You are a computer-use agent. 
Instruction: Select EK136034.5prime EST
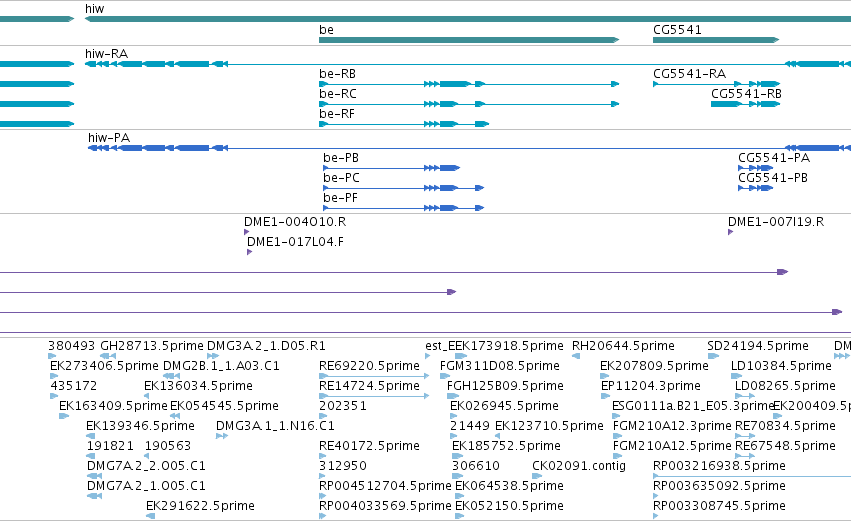(148, 396)
